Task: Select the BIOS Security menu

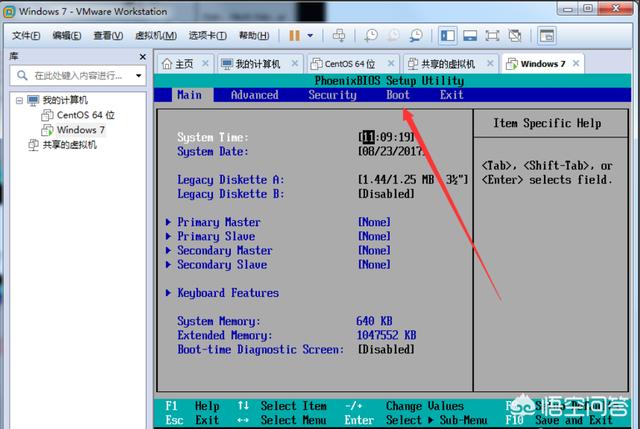Action: [x=332, y=95]
